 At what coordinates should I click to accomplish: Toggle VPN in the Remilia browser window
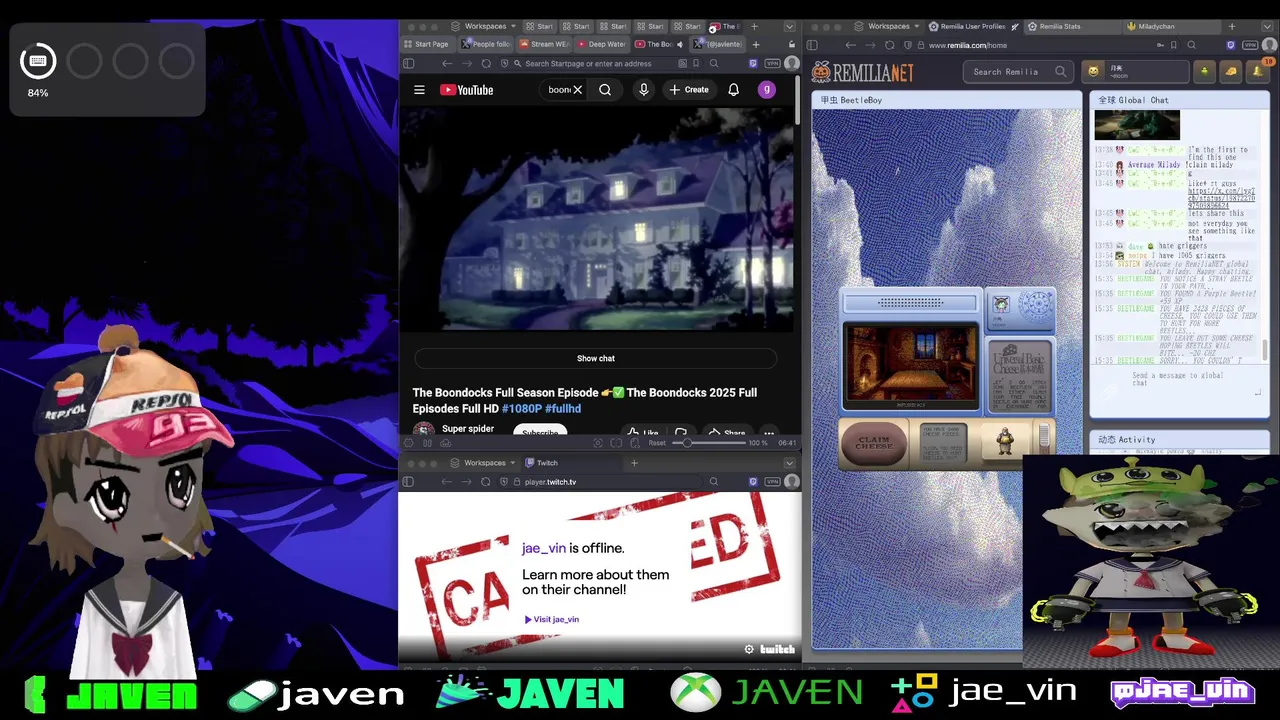(1250, 45)
